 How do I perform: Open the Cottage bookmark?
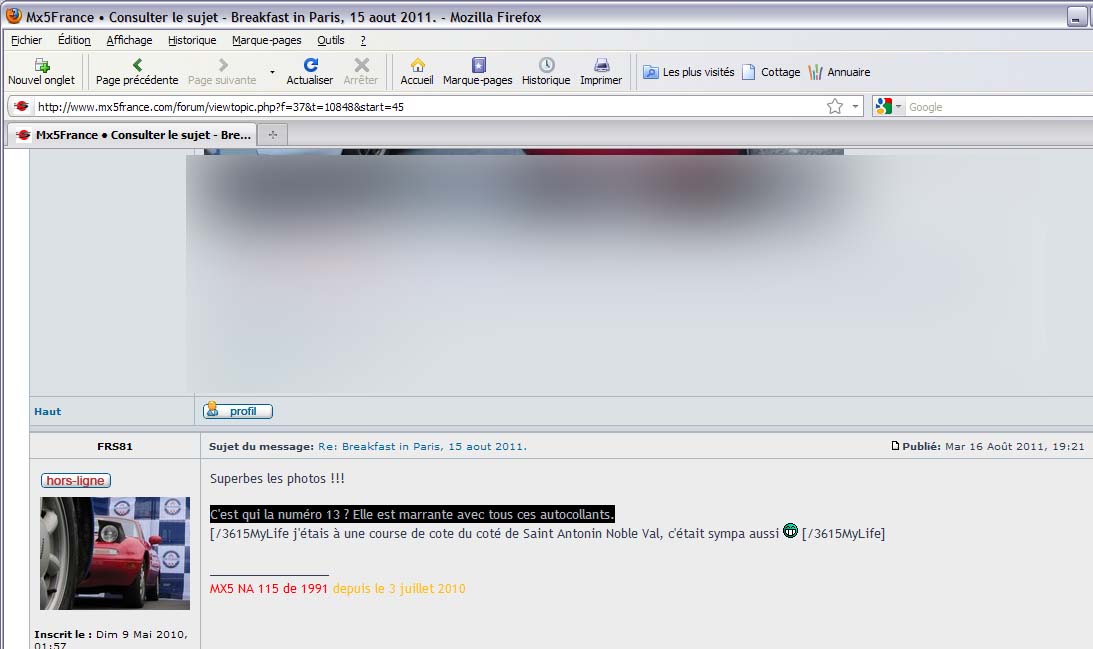point(771,72)
